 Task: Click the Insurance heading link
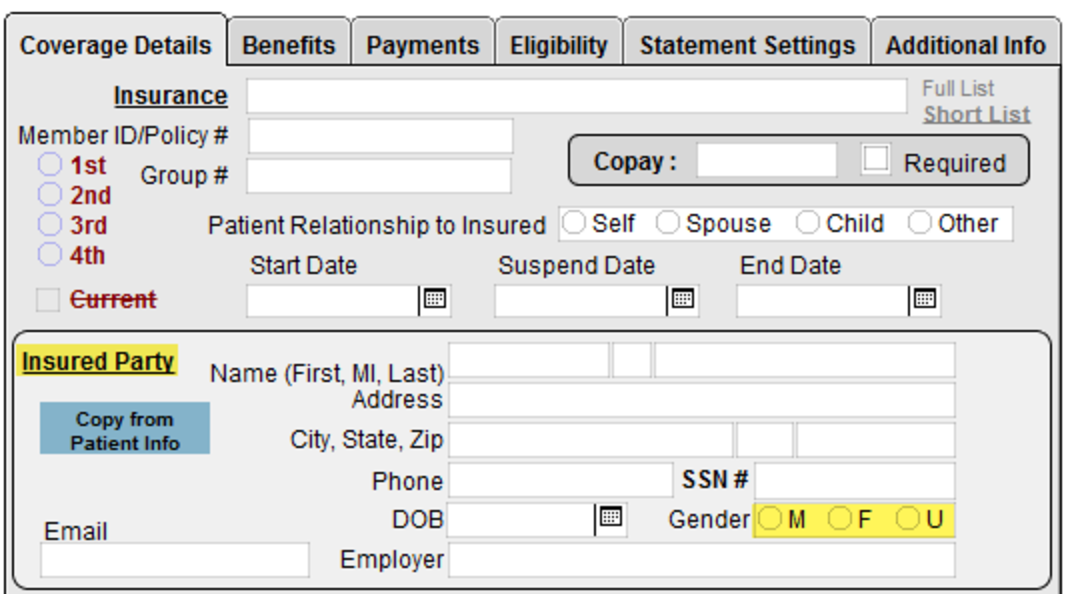[x=170, y=96]
